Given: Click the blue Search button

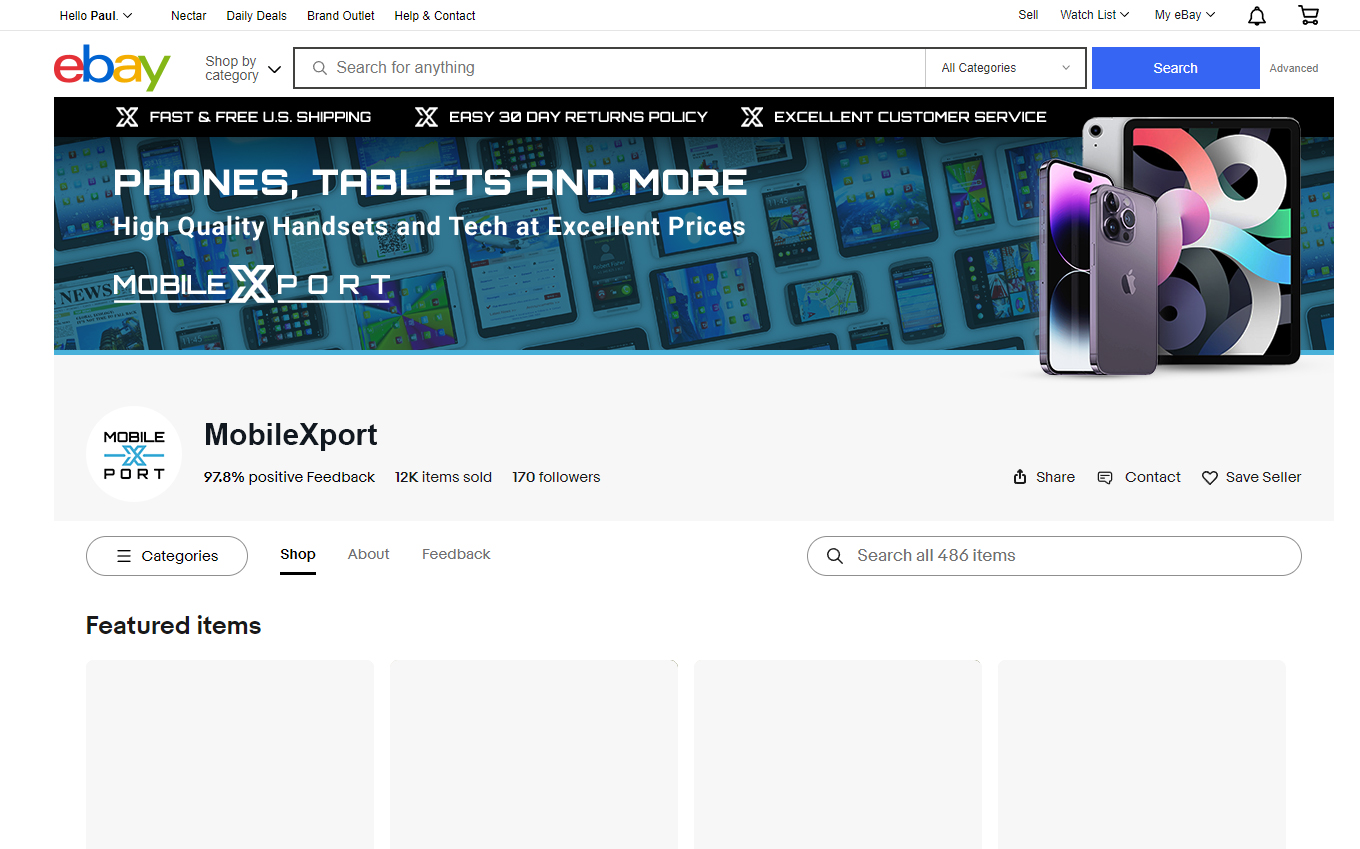Looking at the screenshot, I should 1175,68.
